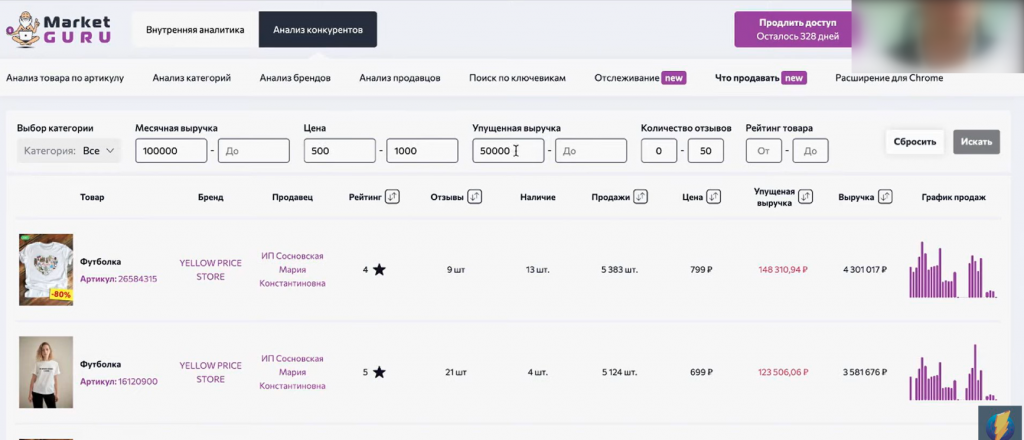Click the Месячная выручка maximum 'До' field
1024x440 pixels.
click(253, 151)
